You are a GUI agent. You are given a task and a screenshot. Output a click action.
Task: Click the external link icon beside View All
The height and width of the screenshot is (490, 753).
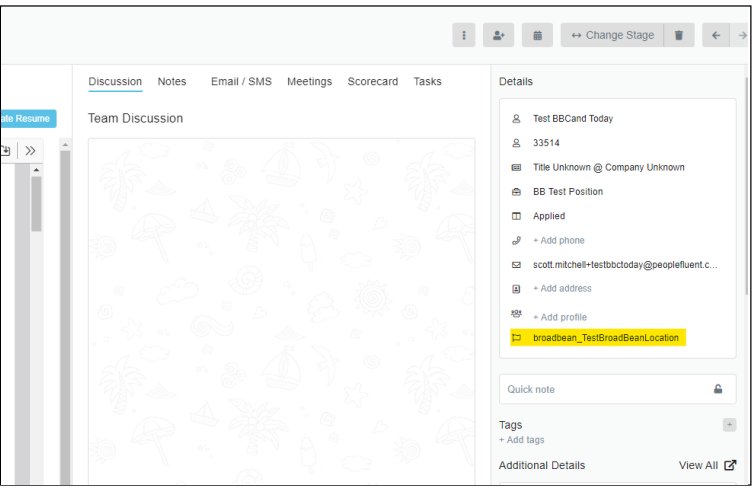pyautogui.click(x=730, y=465)
